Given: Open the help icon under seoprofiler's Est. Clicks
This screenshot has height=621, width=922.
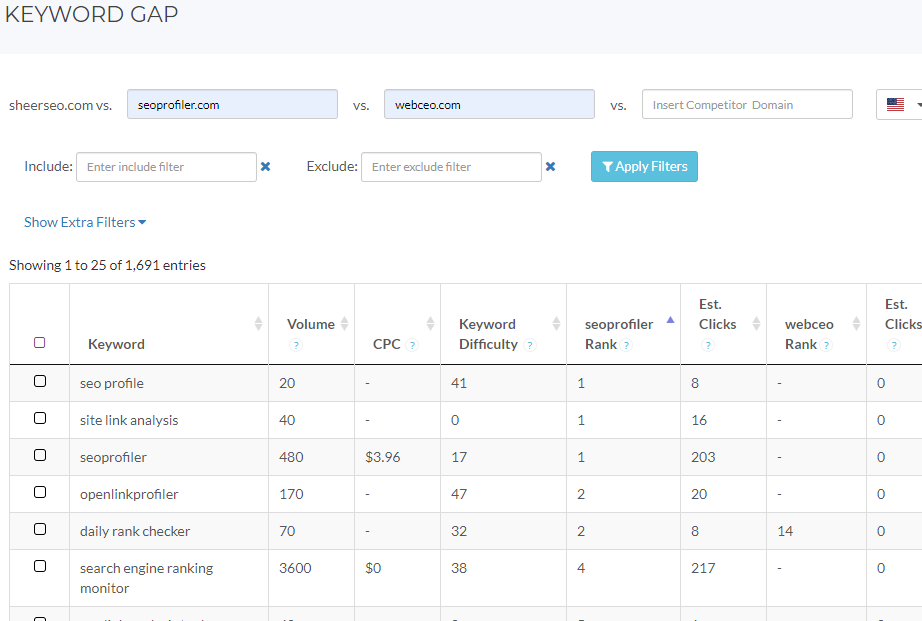Looking at the screenshot, I should pos(708,345).
